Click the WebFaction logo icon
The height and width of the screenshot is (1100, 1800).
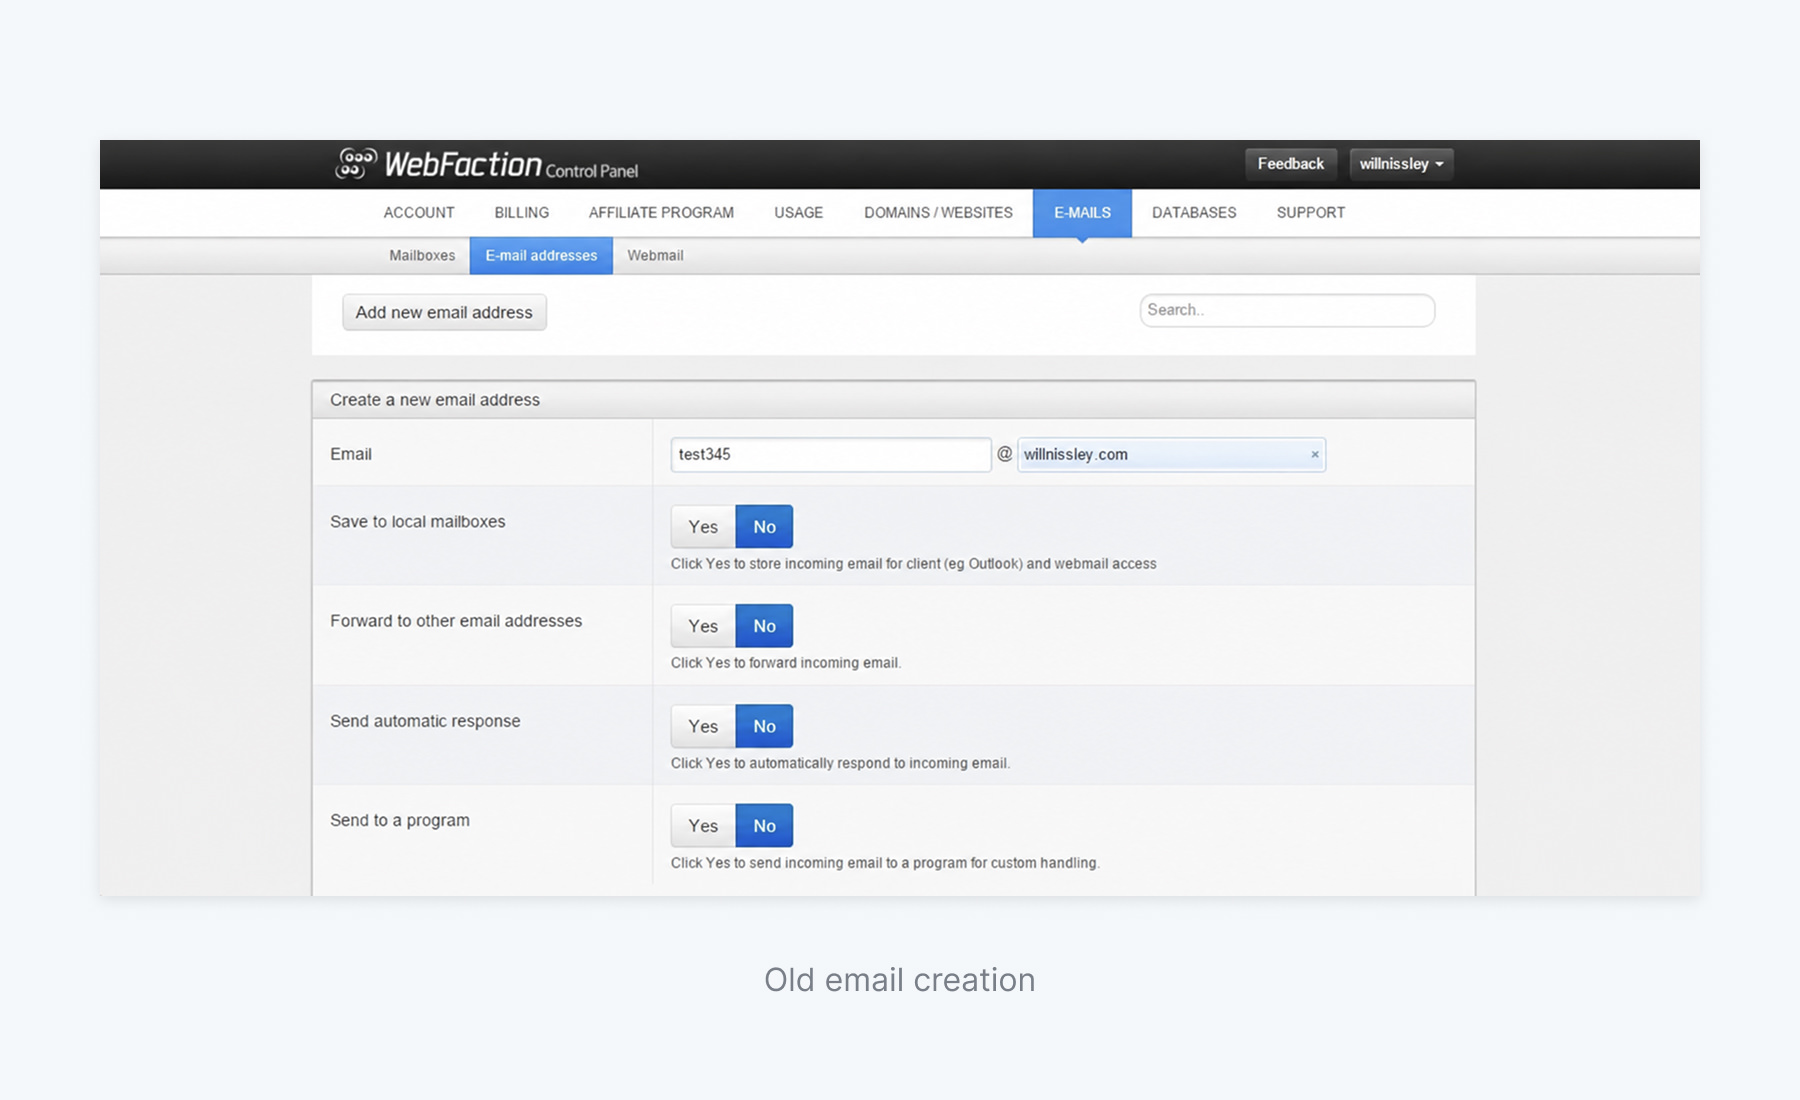point(356,163)
